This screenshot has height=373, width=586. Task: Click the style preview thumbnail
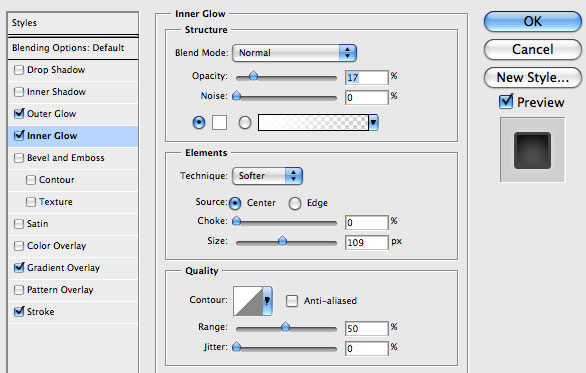click(533, 150)
